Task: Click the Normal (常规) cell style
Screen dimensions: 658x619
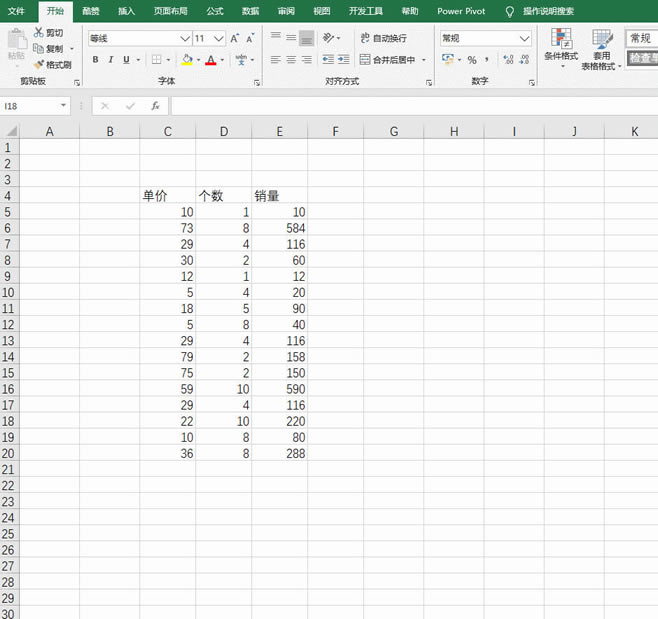Action: 641,38
